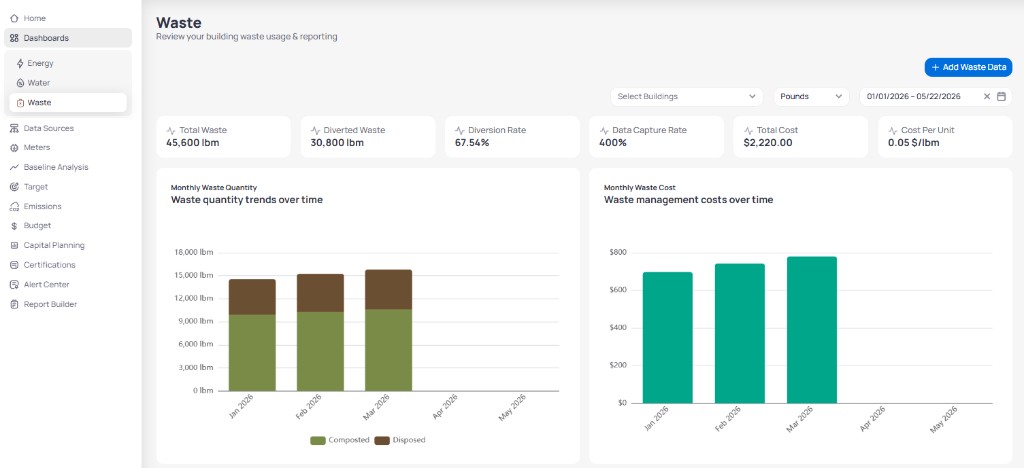Click the Data Sources icon
Image resolution: width=1024 pixels, height=468 pixels.
[14, 128]
